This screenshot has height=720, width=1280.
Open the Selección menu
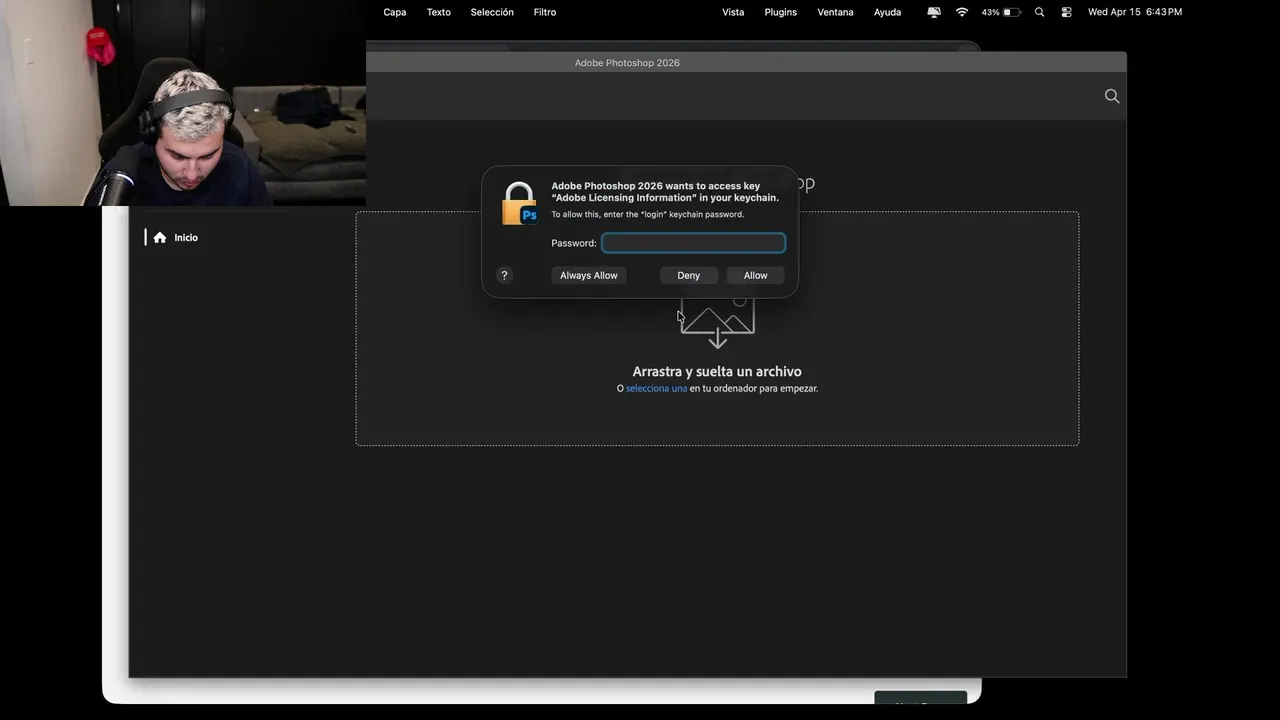click(492, 12)
